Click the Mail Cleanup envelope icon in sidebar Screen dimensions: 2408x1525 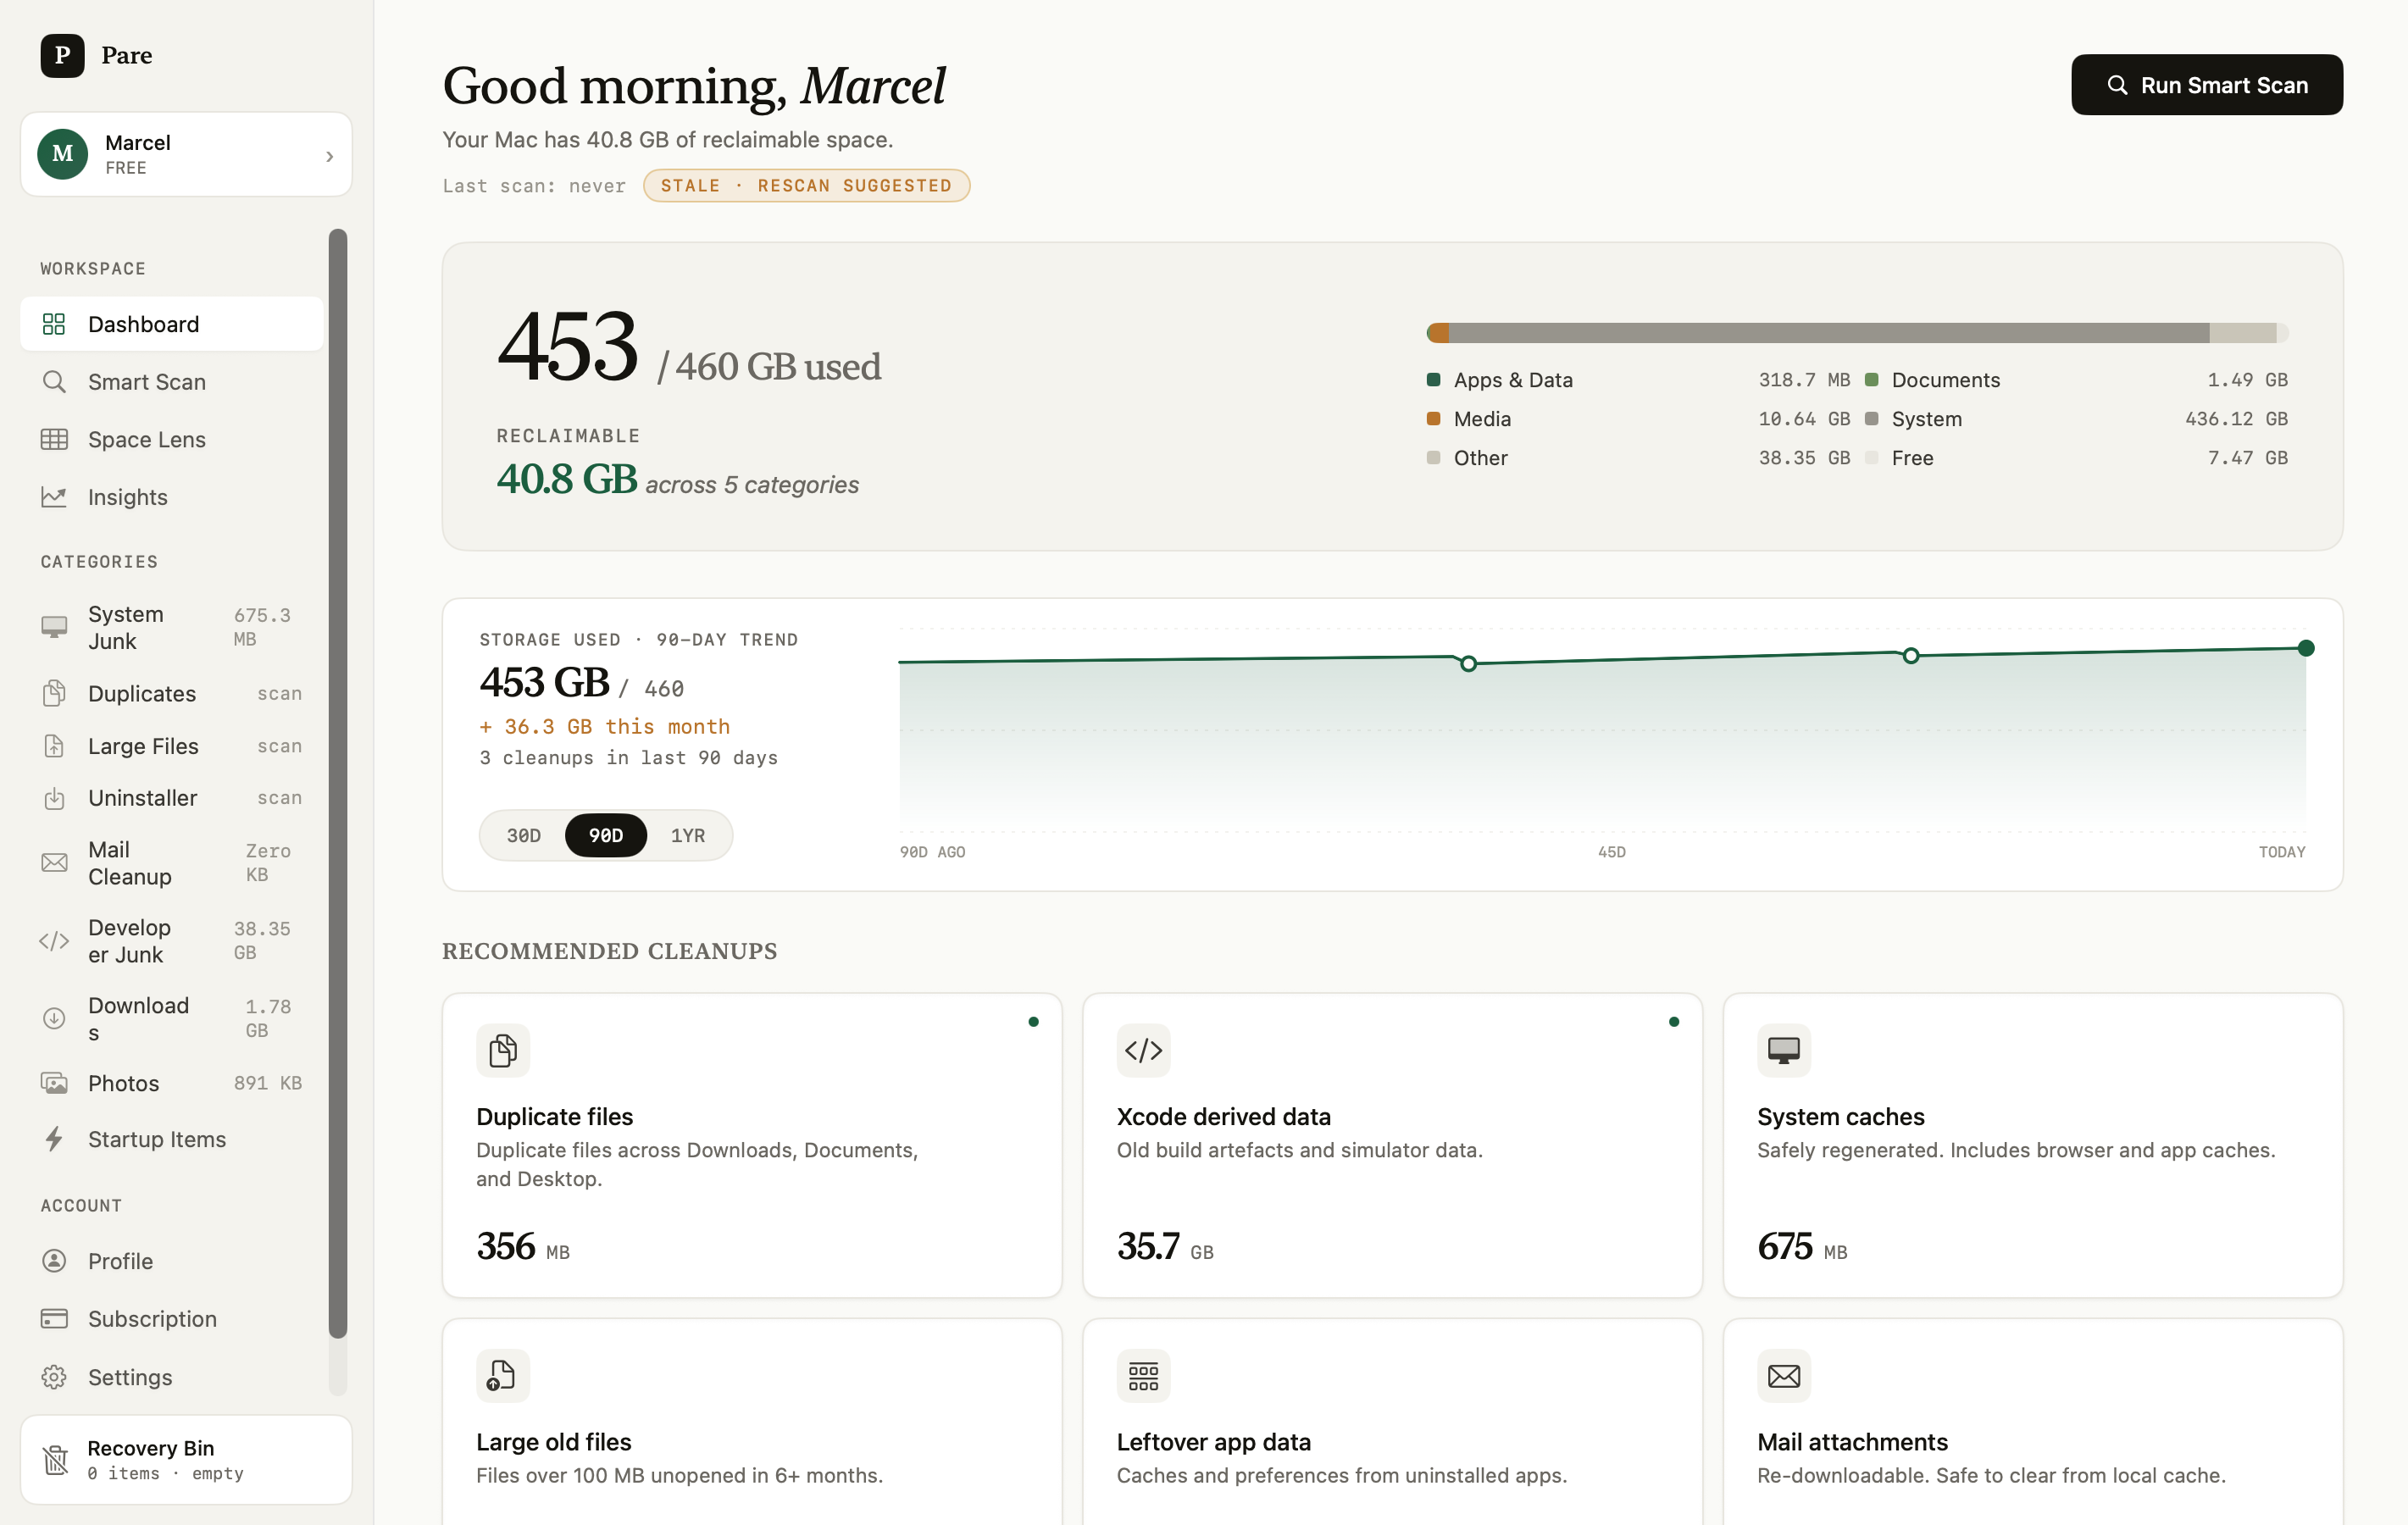pyautogui.click(x=54, y=863)
